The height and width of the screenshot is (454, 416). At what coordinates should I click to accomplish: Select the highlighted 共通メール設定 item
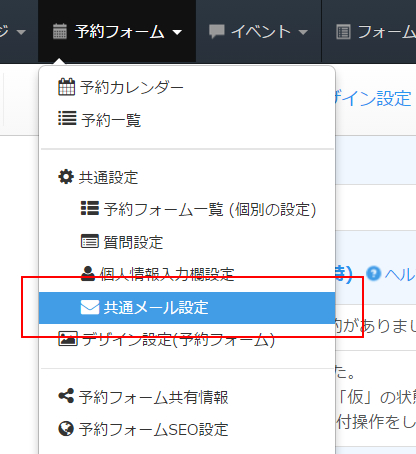point(187,308)
